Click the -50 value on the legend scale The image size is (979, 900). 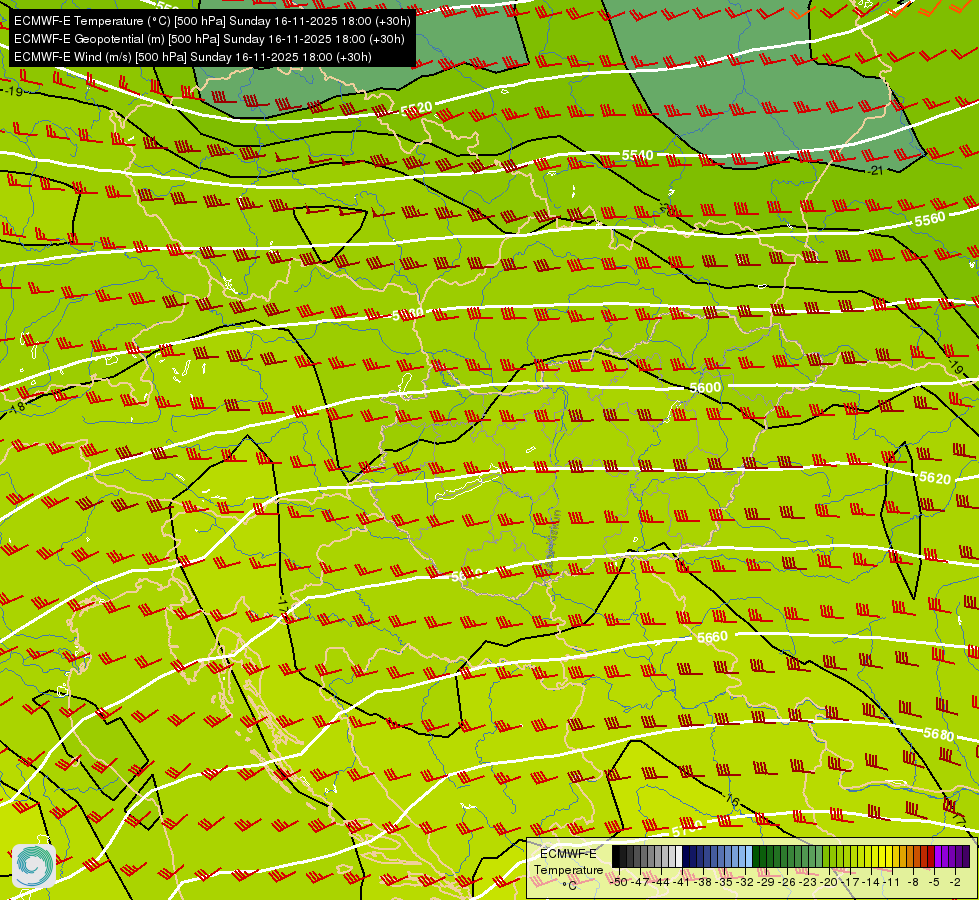pyautogui.click(x=619, y=882)
